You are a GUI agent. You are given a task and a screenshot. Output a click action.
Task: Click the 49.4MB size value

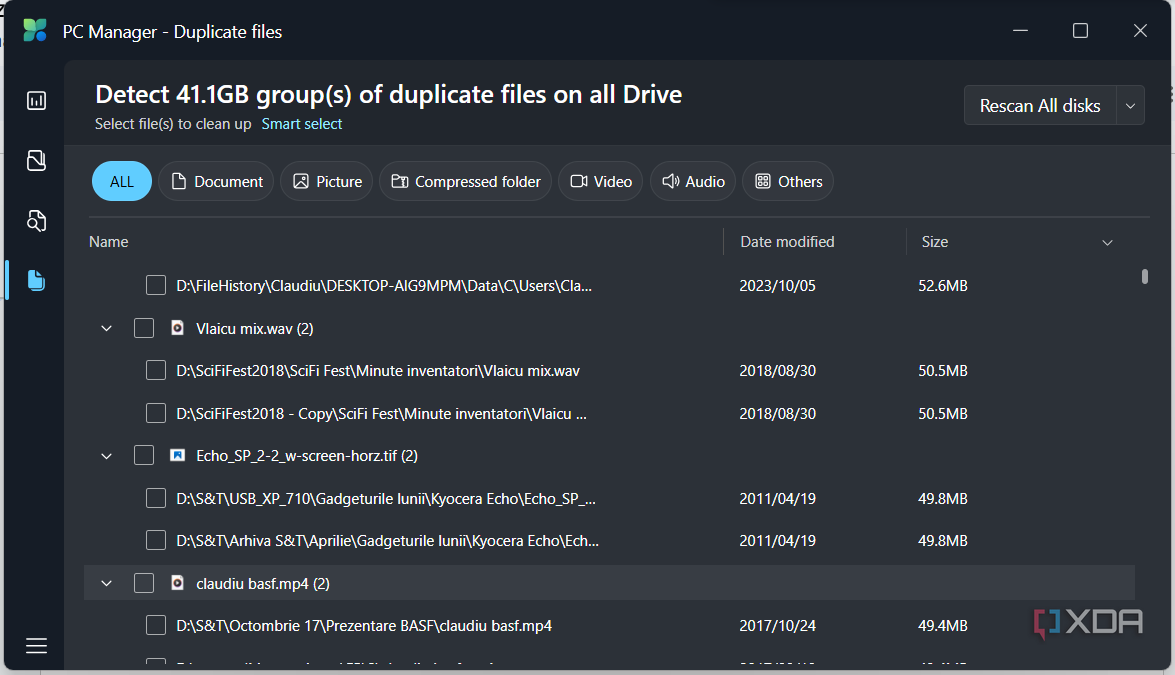[943, 626]
